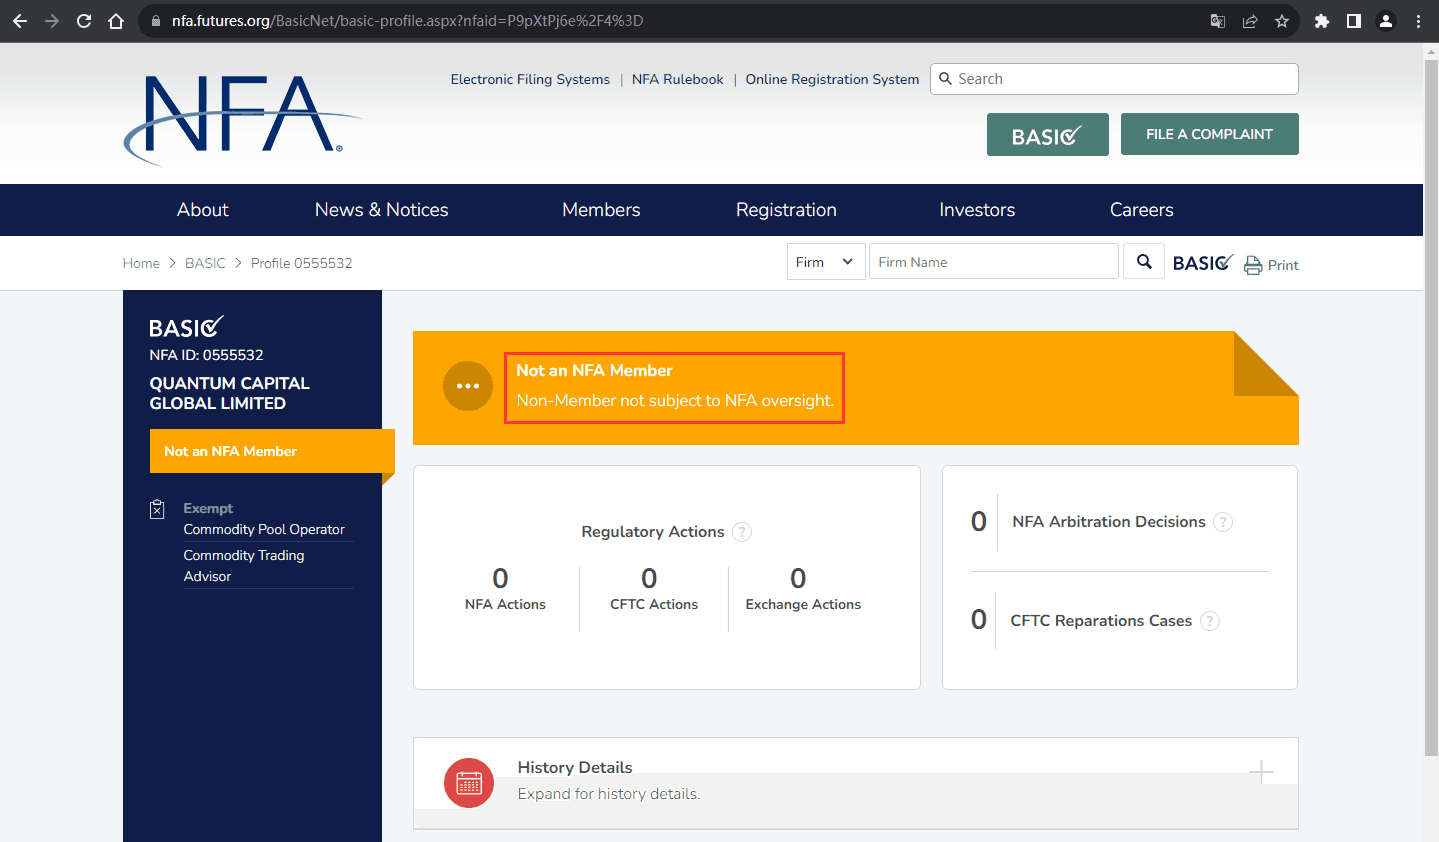The width and height of the screenshot is (1439, 842).
Task: Click the clipboard Exempt icon in sidebar
Action: tap(157, 509)
